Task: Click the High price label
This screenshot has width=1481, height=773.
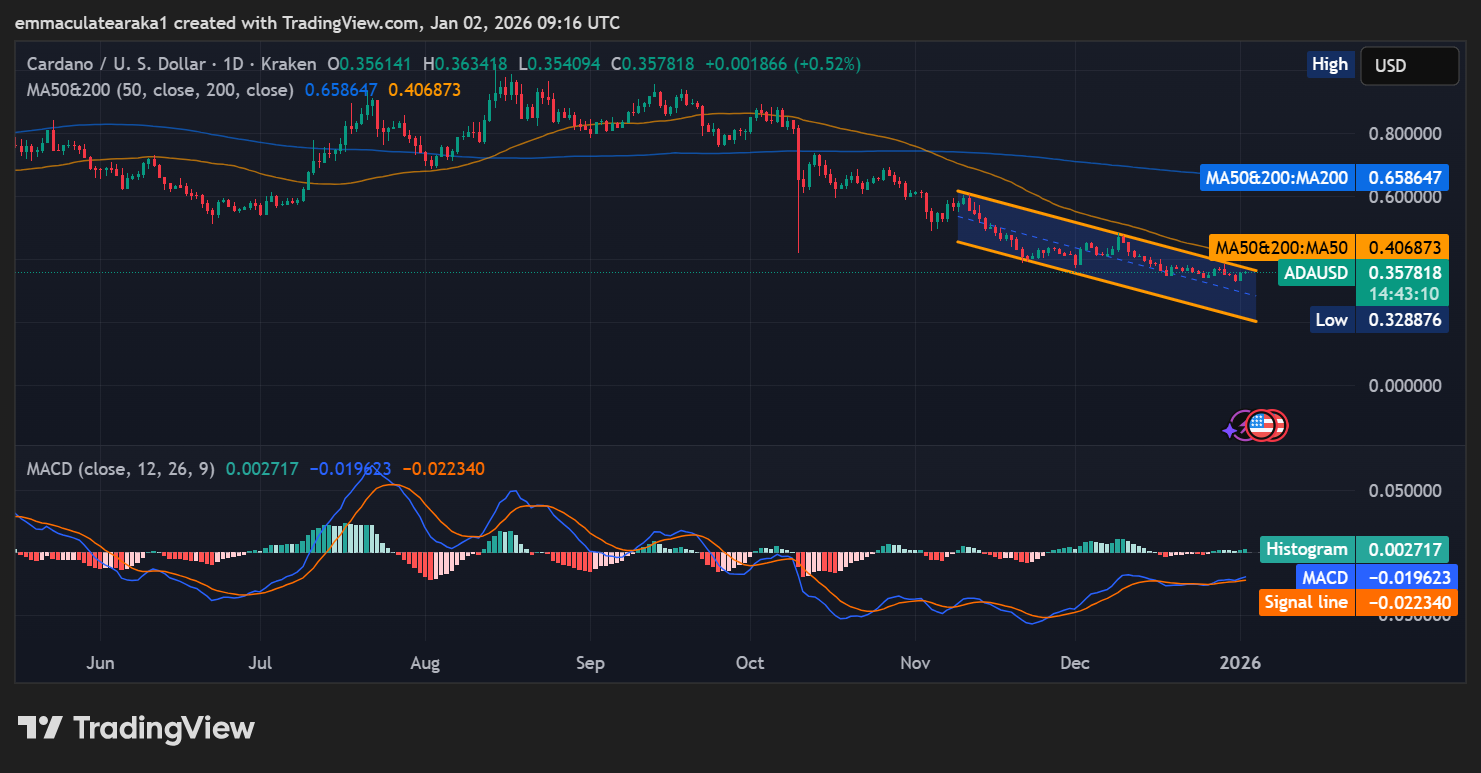Action: pos(1329,64)
